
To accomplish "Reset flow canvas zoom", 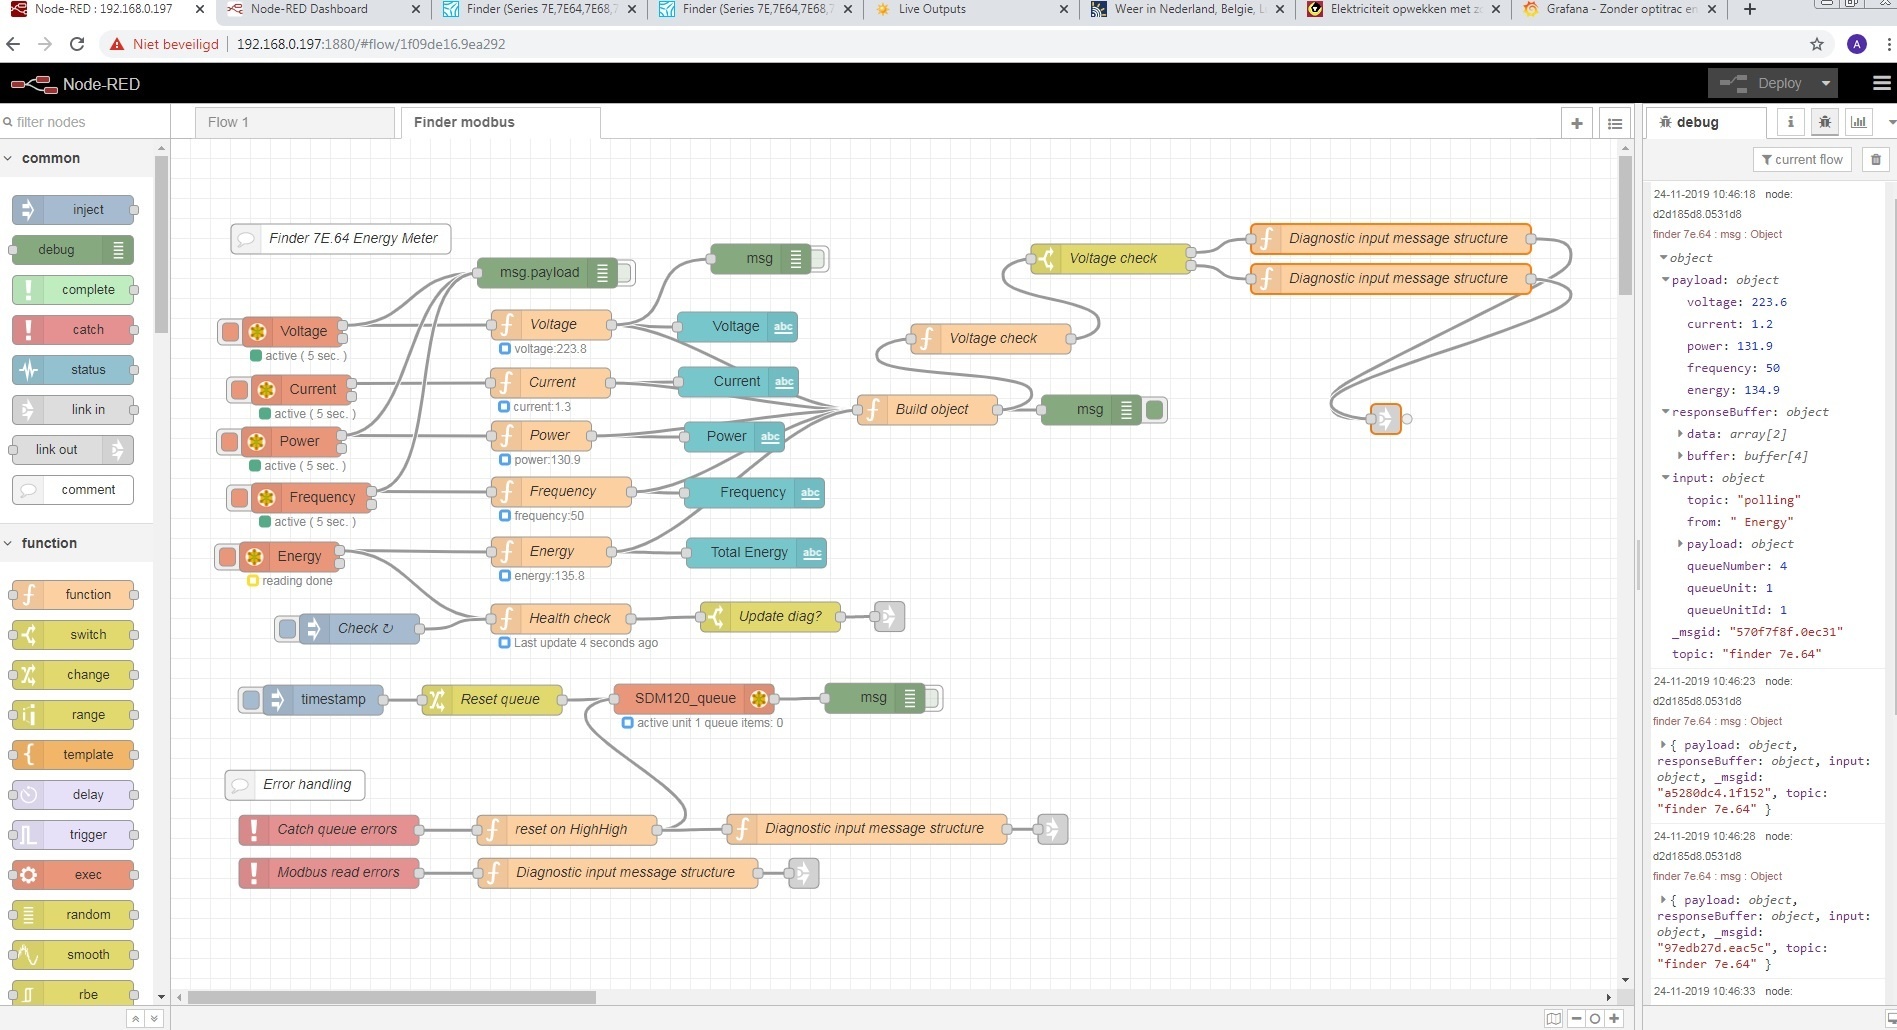I will 1595,1019.
